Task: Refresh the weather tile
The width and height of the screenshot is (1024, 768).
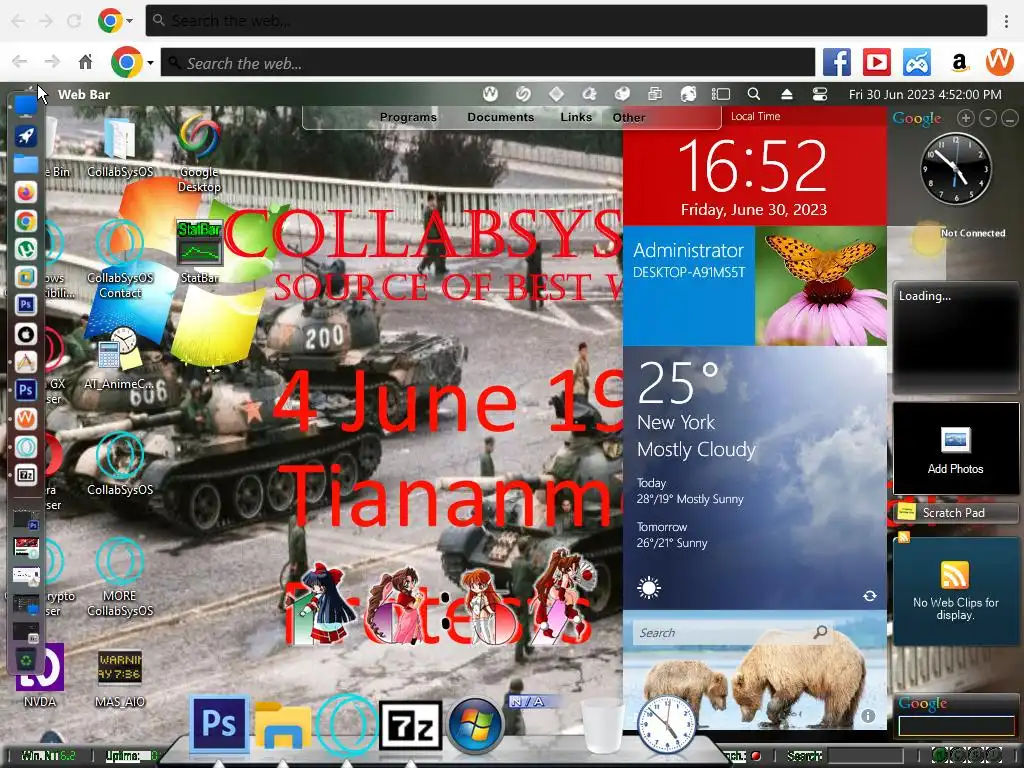Action: 869,596
